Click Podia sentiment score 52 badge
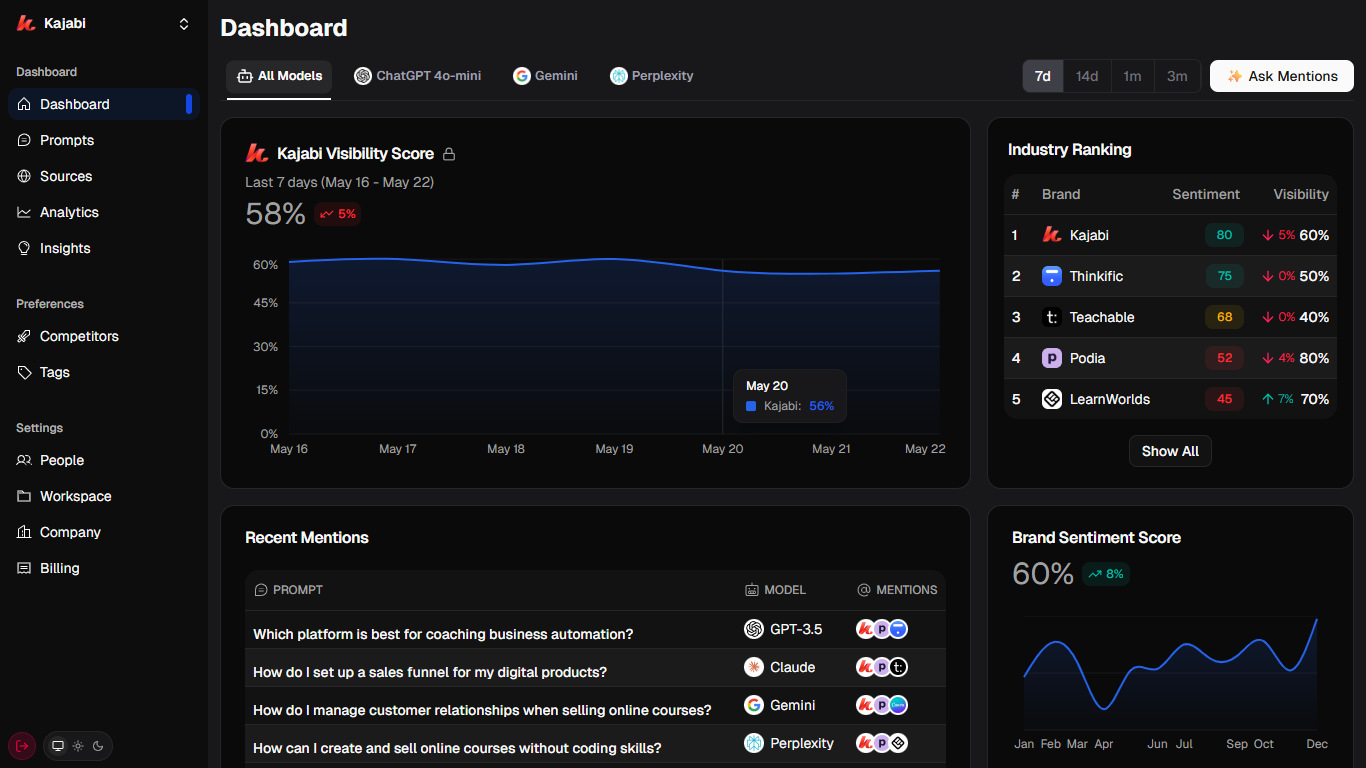This screenshot has height=768, width=1366. pyautogui.click(x=1224, y=358)
